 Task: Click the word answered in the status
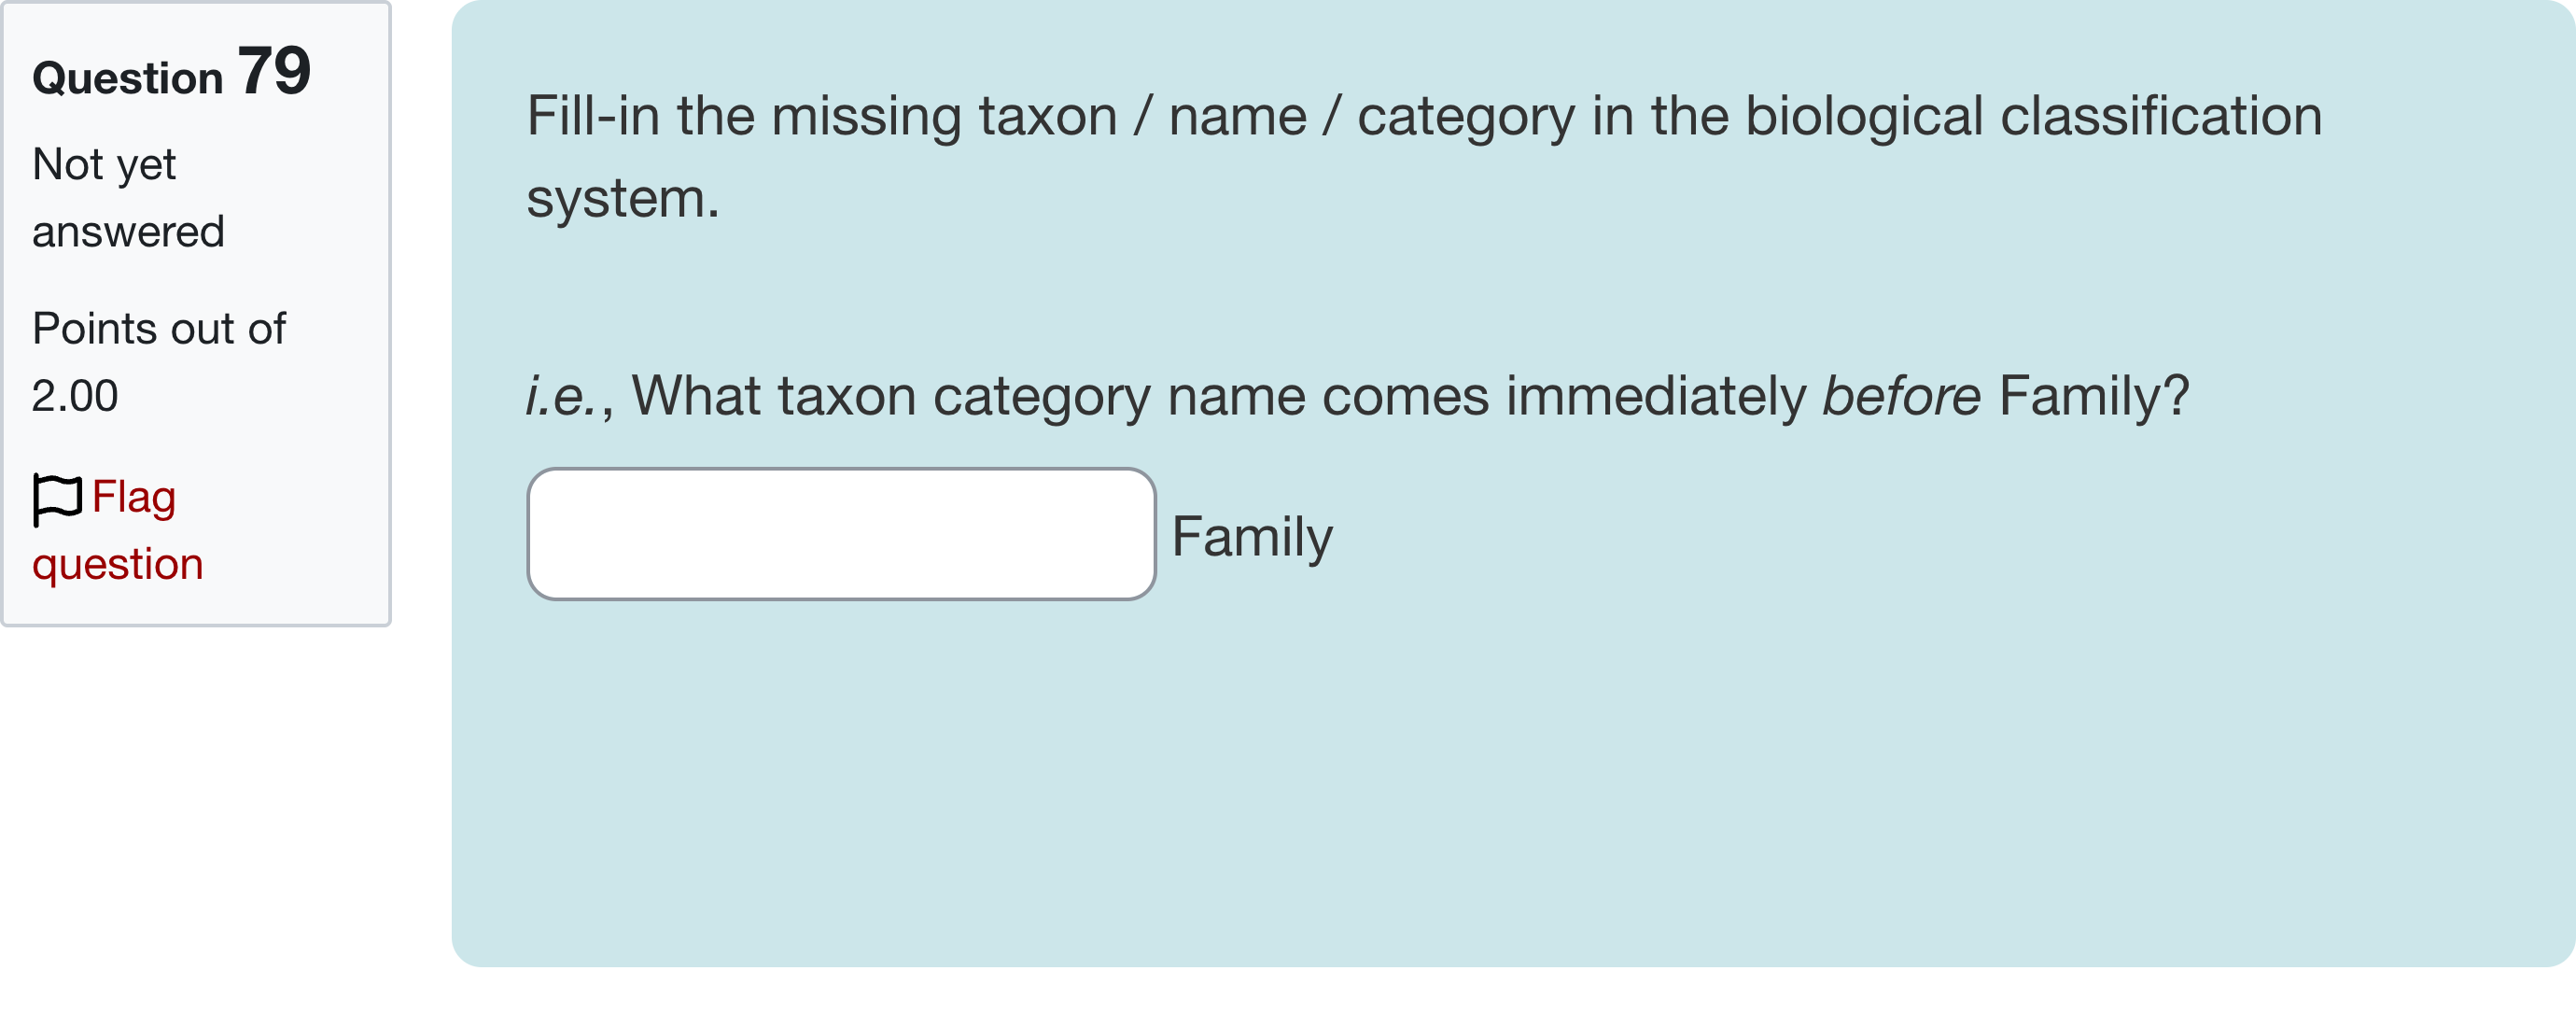click(128, 232)
